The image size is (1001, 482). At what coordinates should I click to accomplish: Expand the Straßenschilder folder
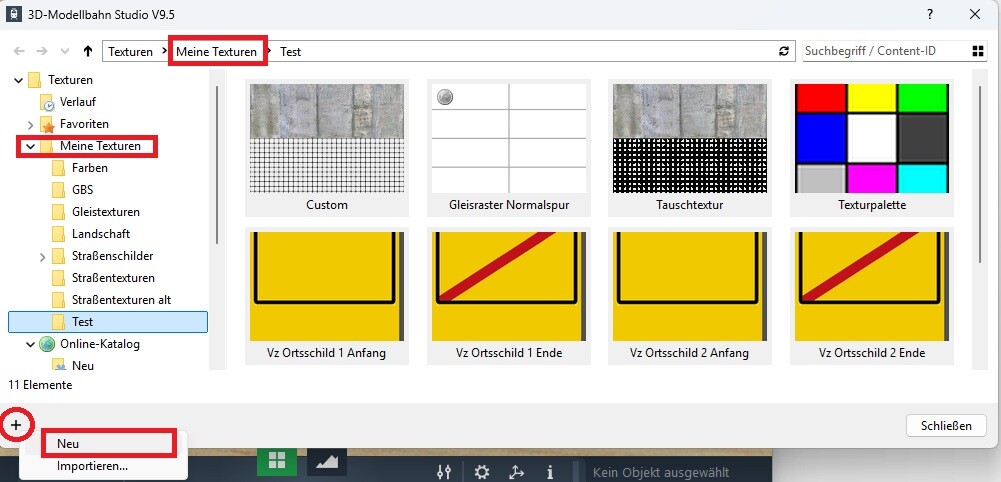[42, 256]
